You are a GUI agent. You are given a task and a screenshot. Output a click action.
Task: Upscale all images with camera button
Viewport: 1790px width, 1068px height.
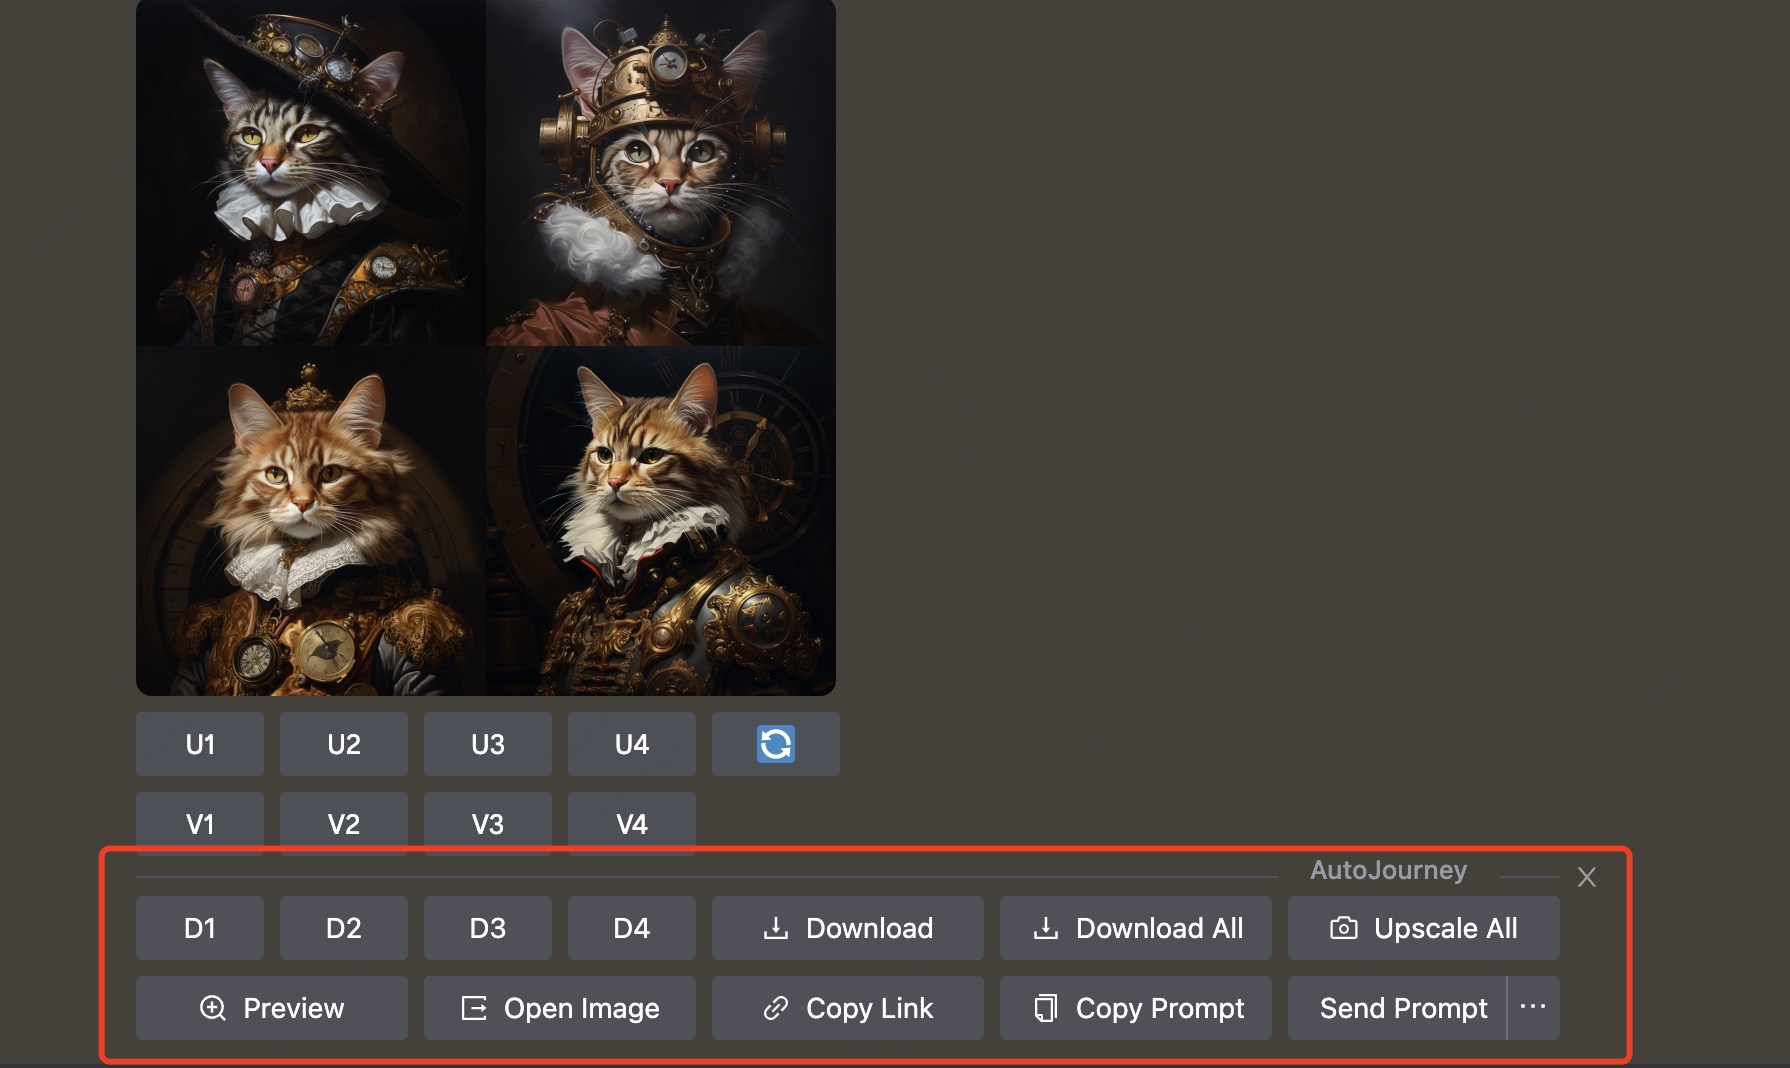1423,928
